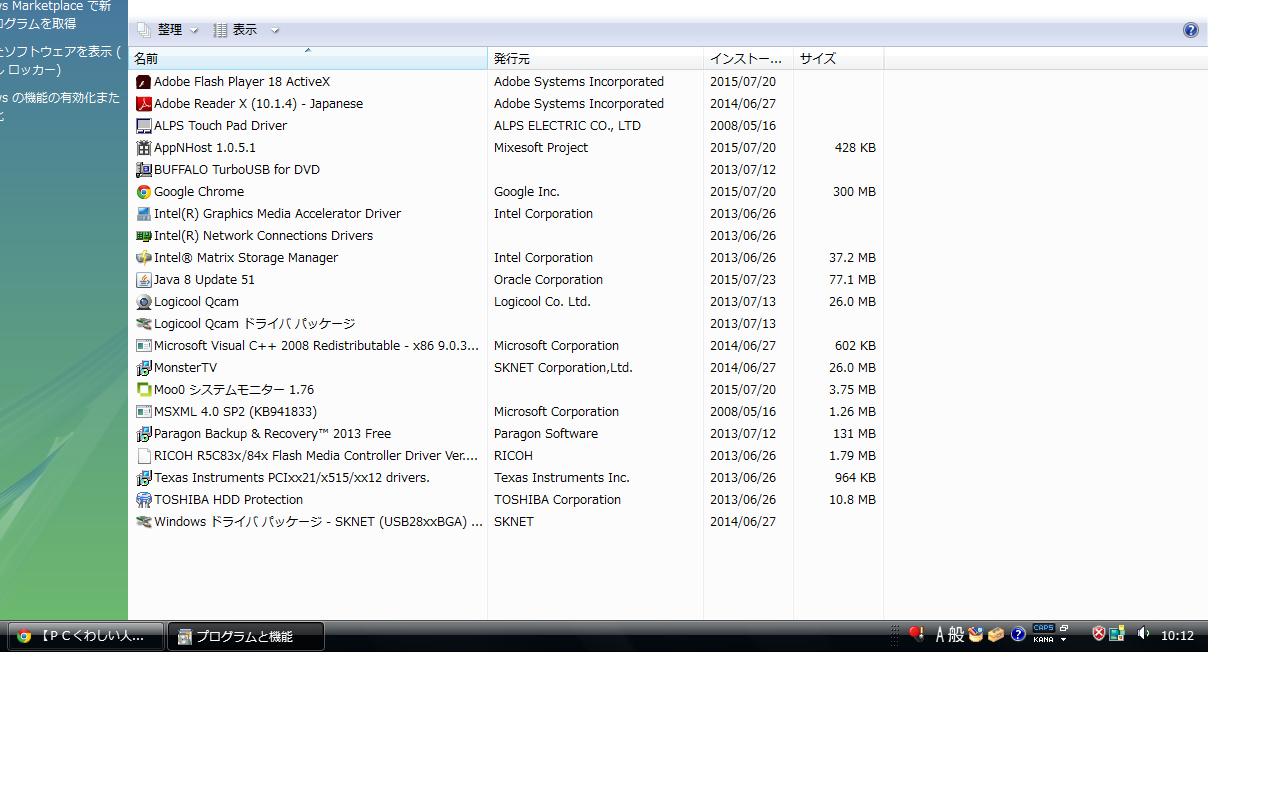1280x800 pixels.
Task: Click the TOSHIBA HDD Protection icon
Action: 144,500
